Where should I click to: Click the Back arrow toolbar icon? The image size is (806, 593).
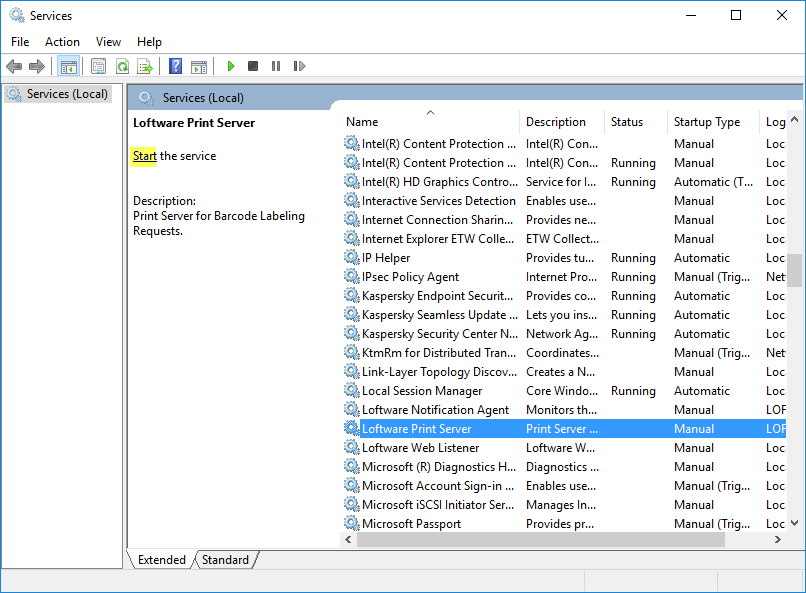14,66
